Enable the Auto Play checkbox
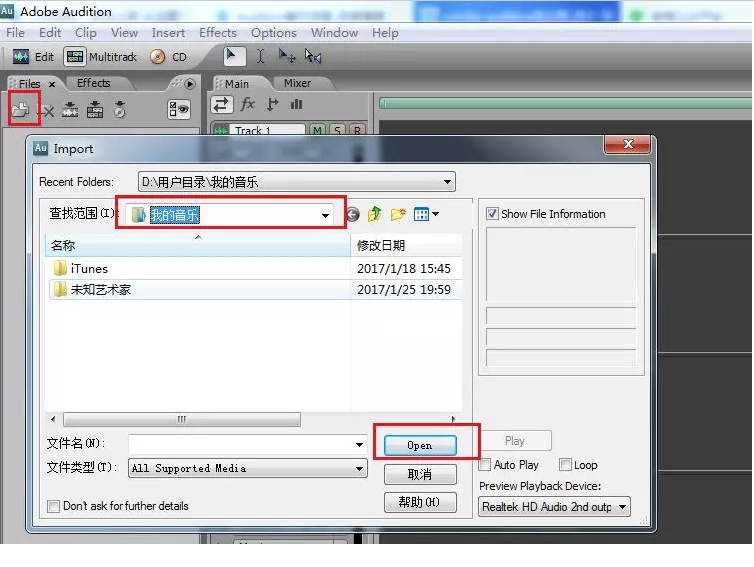This screenshot has width=754, height=567. [x=485, y=465]
